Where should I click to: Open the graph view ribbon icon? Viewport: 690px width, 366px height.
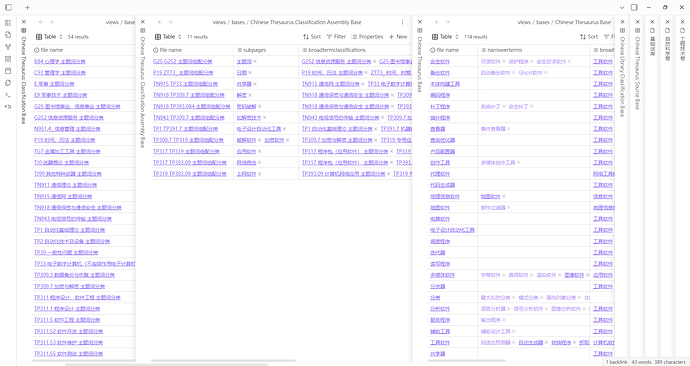coord(8,47)
